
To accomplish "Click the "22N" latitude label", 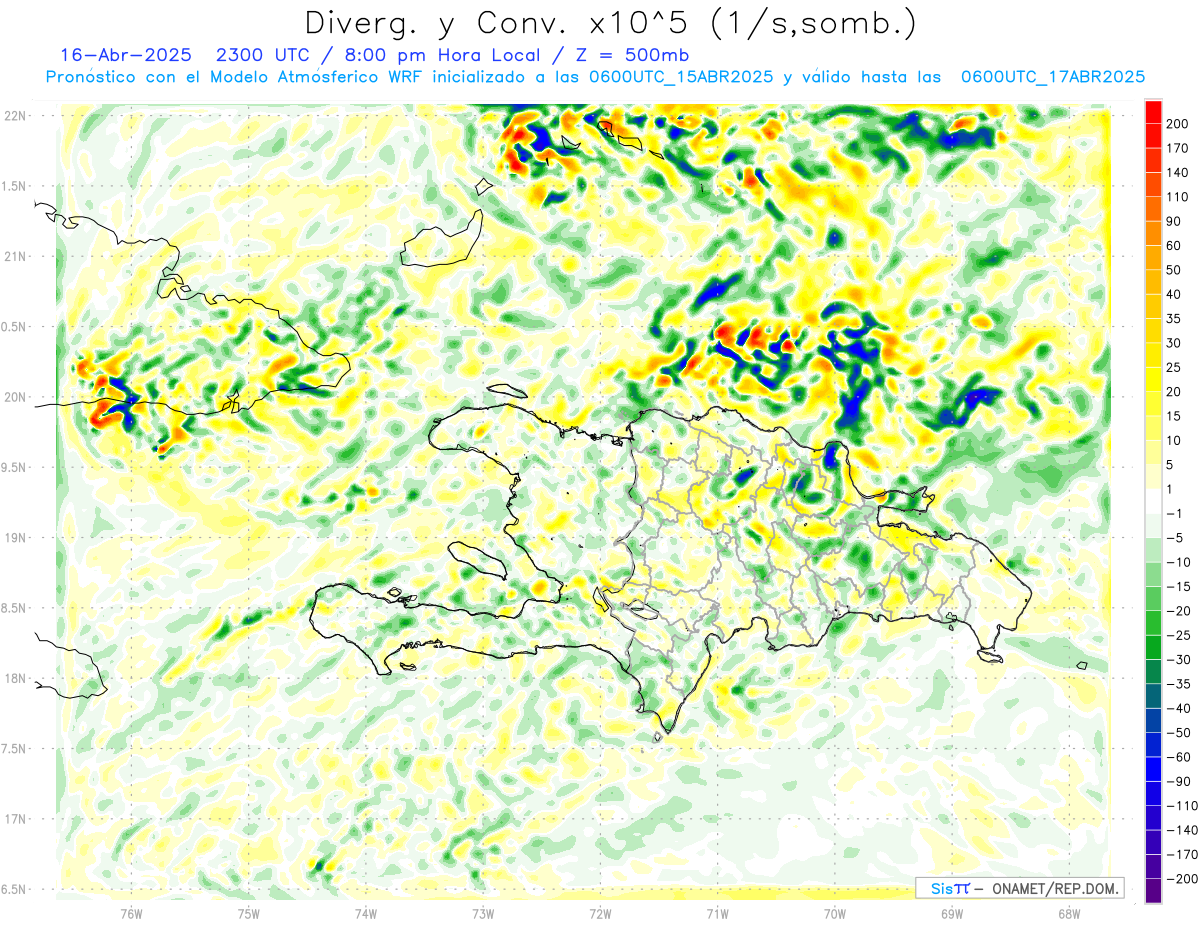I will (x=14, y=115).
